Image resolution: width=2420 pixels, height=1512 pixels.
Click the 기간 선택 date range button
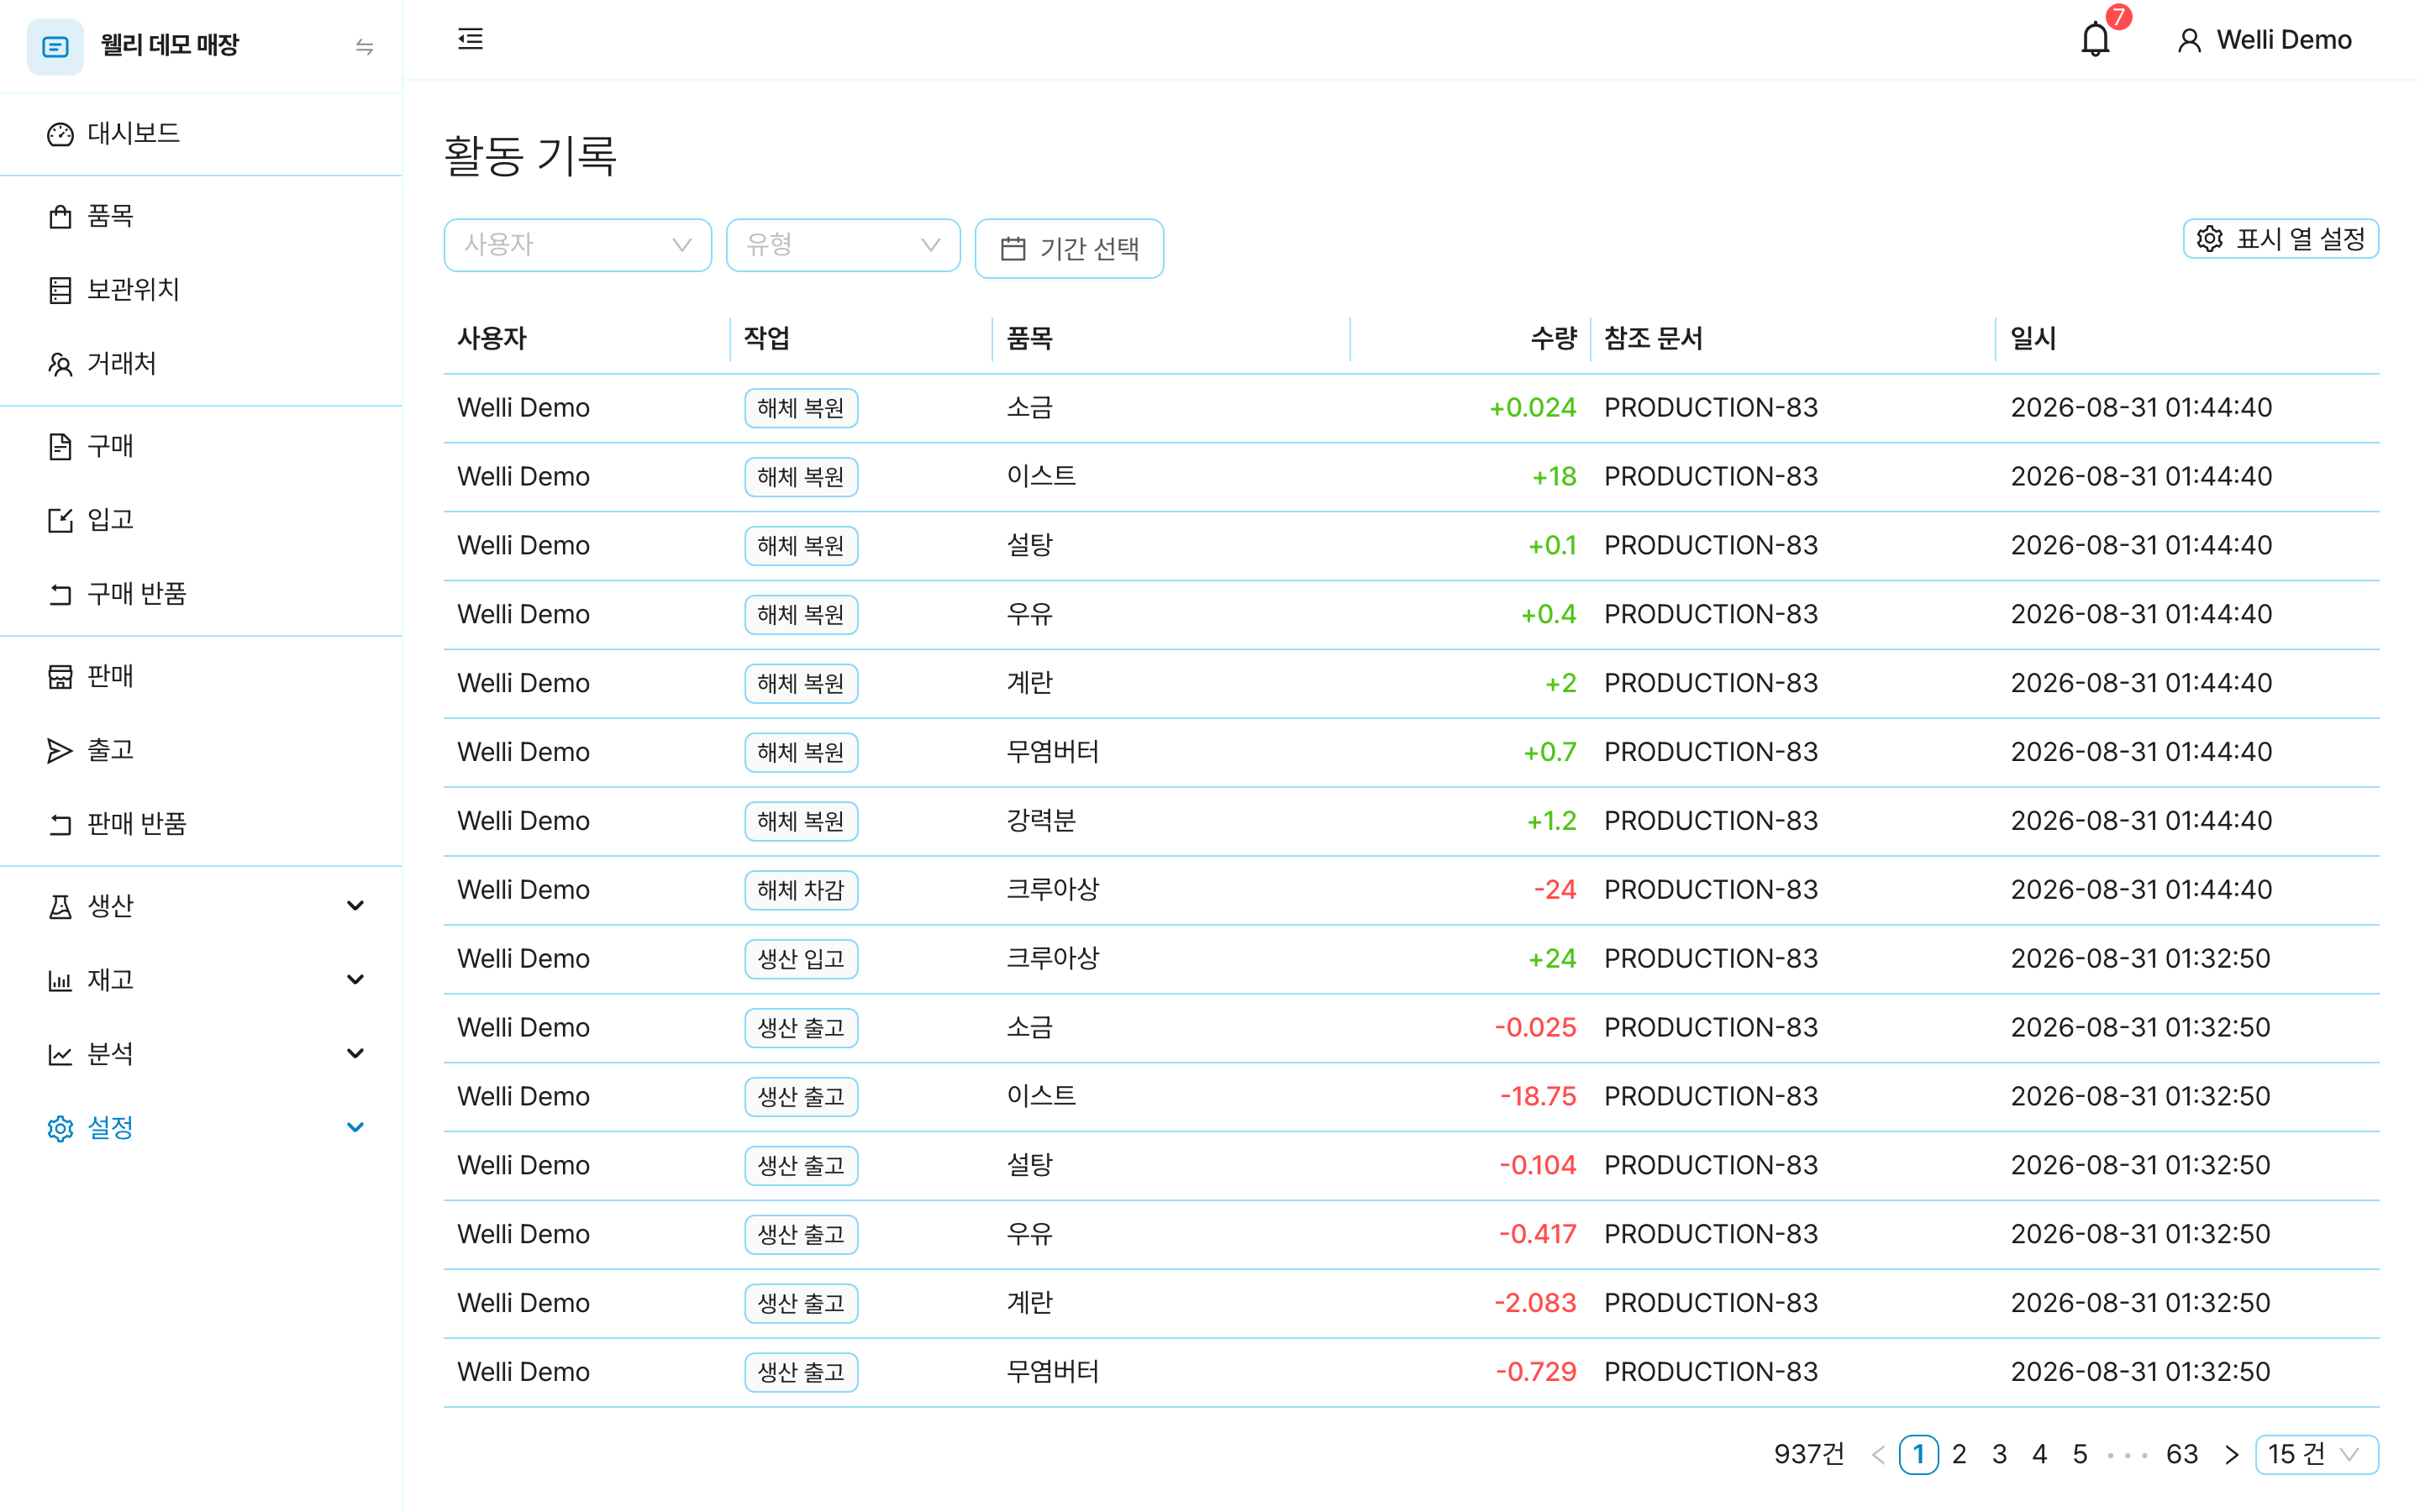[1069, 248]
